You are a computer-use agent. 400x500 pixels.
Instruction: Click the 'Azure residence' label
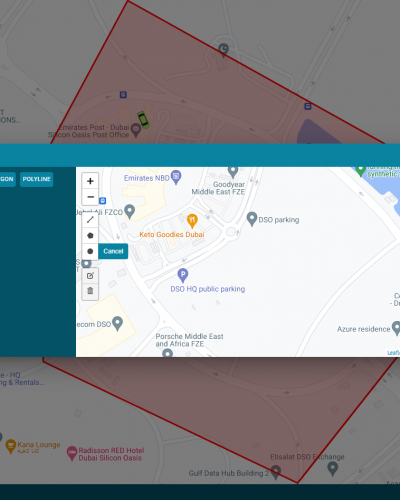click(363, 329)
